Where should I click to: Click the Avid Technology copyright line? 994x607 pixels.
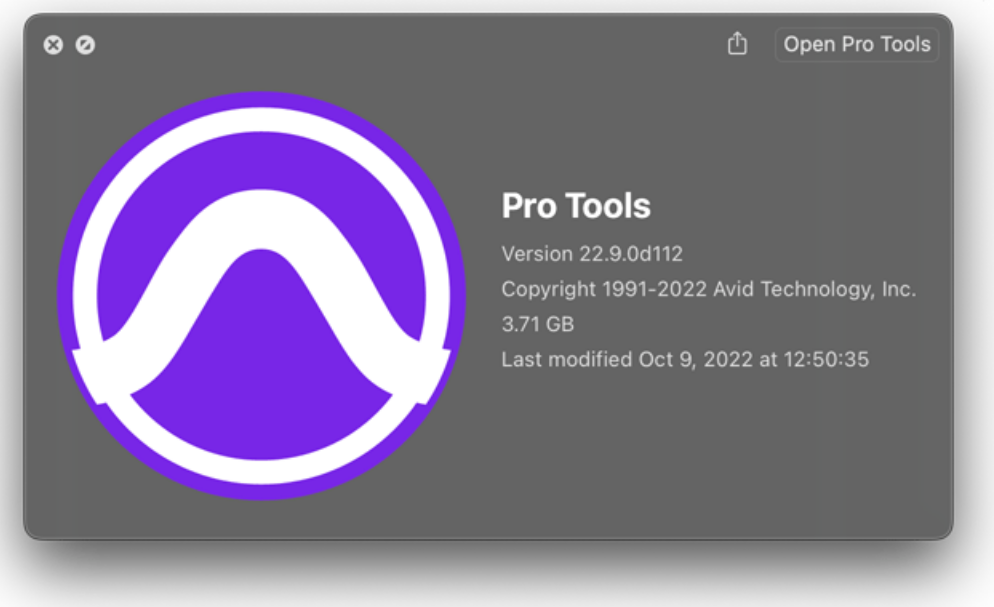pyautogui.click(x=708, y=290)
